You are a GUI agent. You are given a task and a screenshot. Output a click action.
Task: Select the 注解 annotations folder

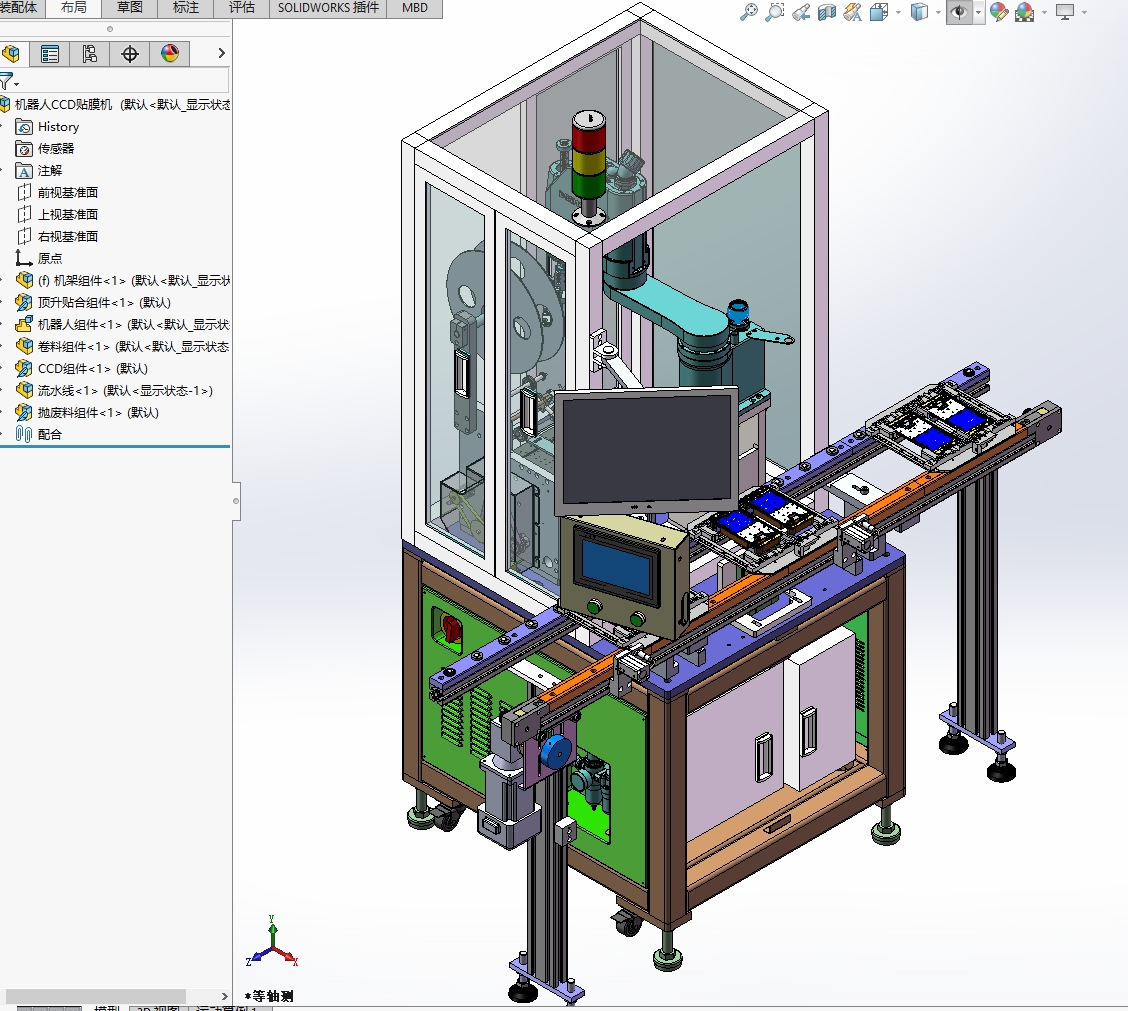tap(50, 171)
